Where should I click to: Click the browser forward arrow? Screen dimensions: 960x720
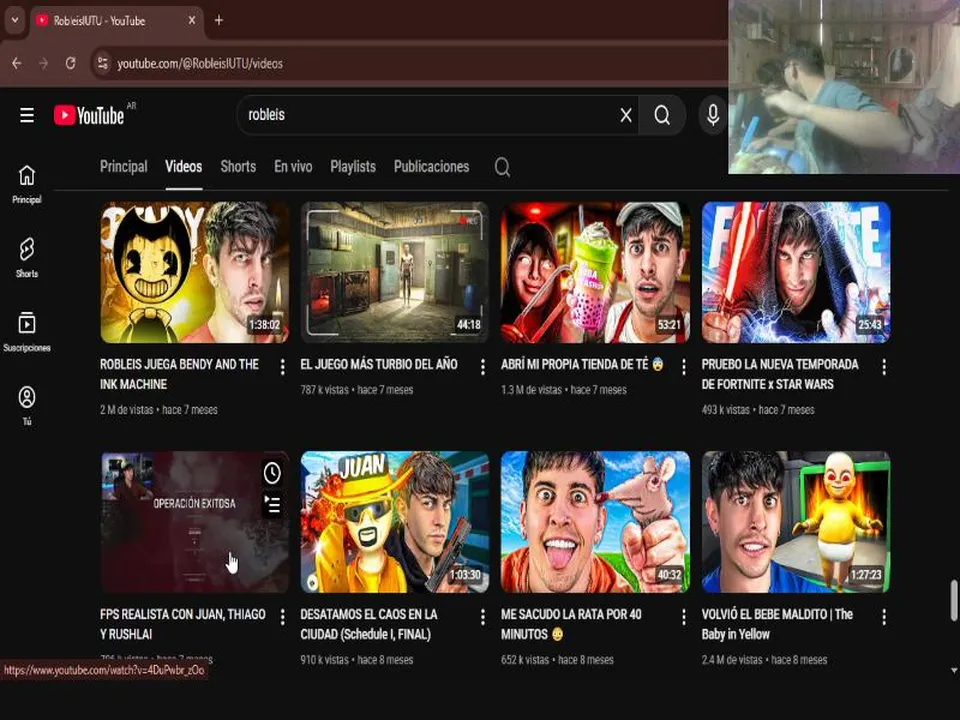coord(43,63)
